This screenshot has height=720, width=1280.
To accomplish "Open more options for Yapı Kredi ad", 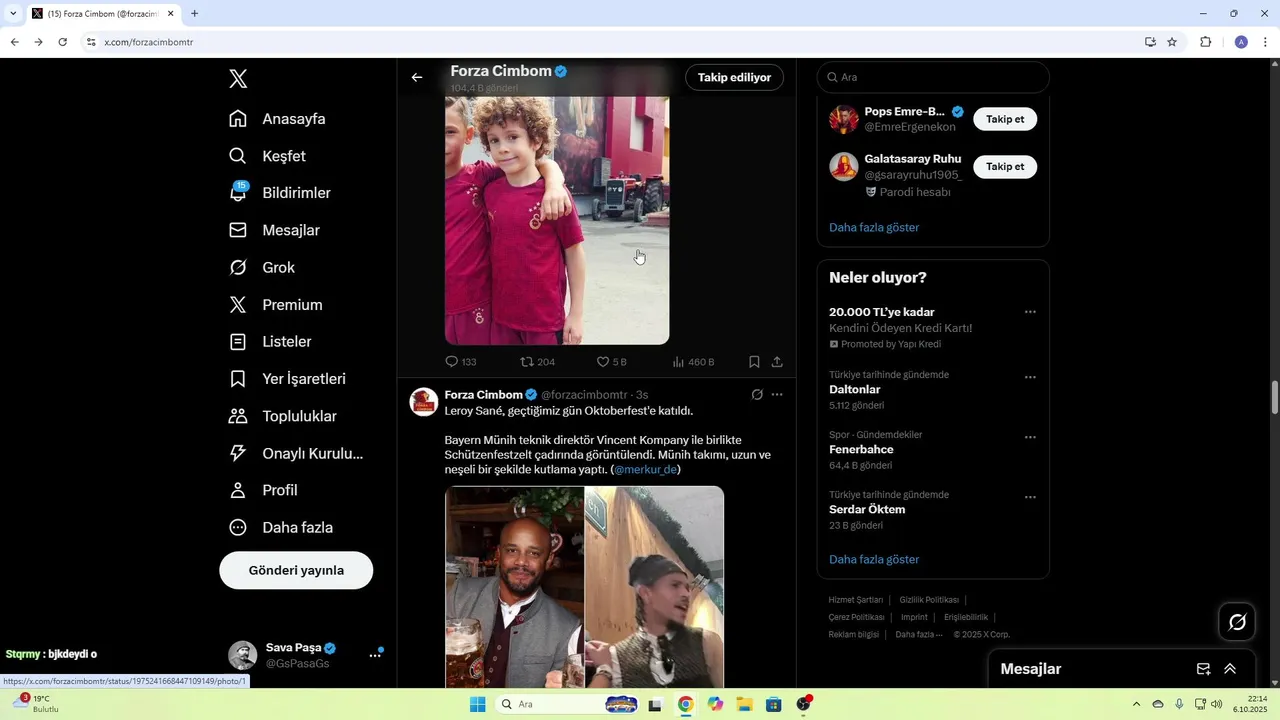I will tap(1030, 312).
